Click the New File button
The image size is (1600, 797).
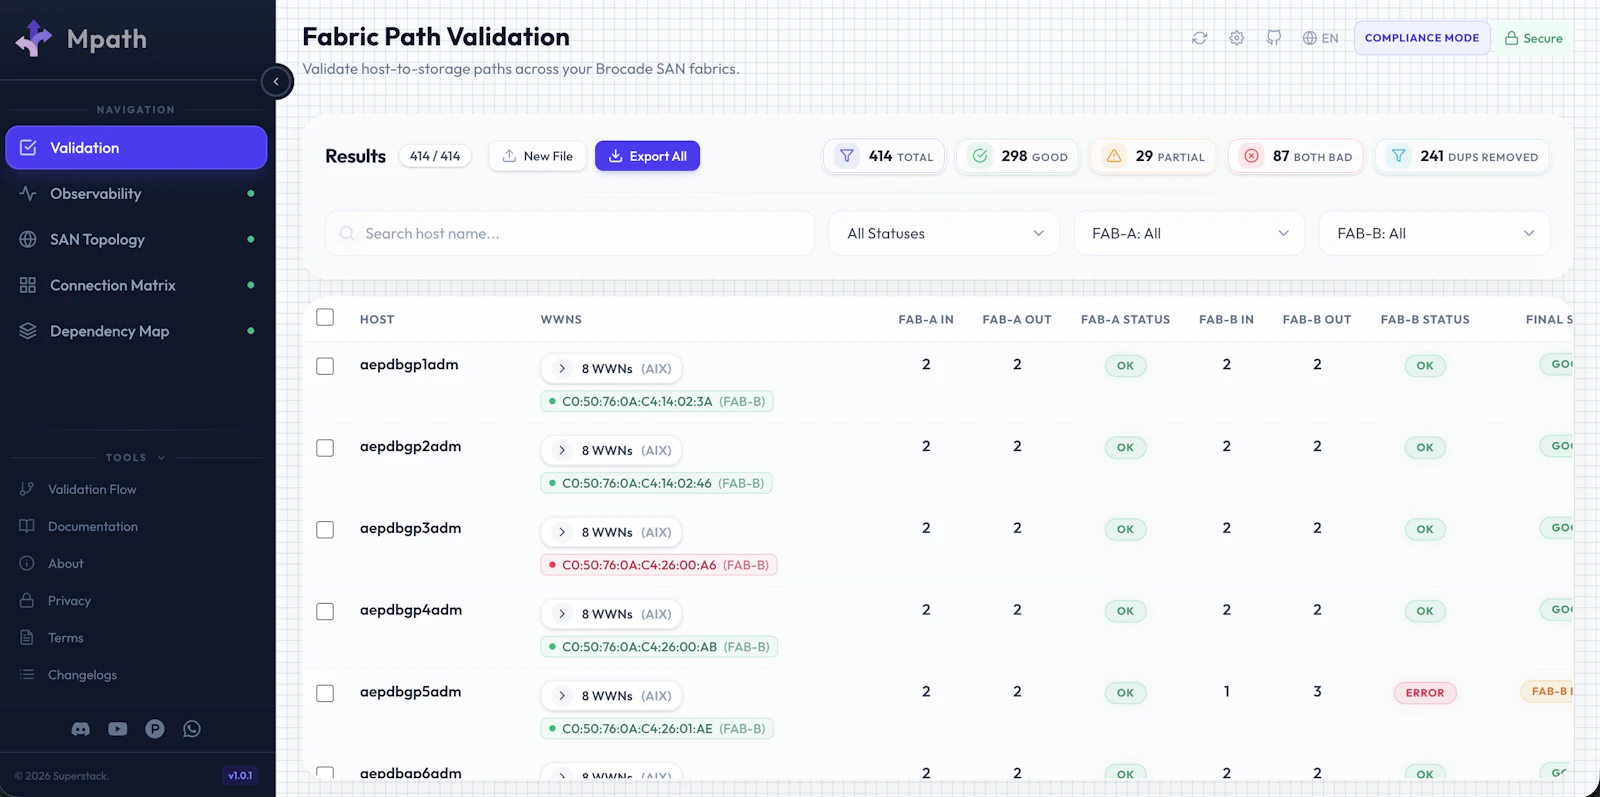click(537, 156)
